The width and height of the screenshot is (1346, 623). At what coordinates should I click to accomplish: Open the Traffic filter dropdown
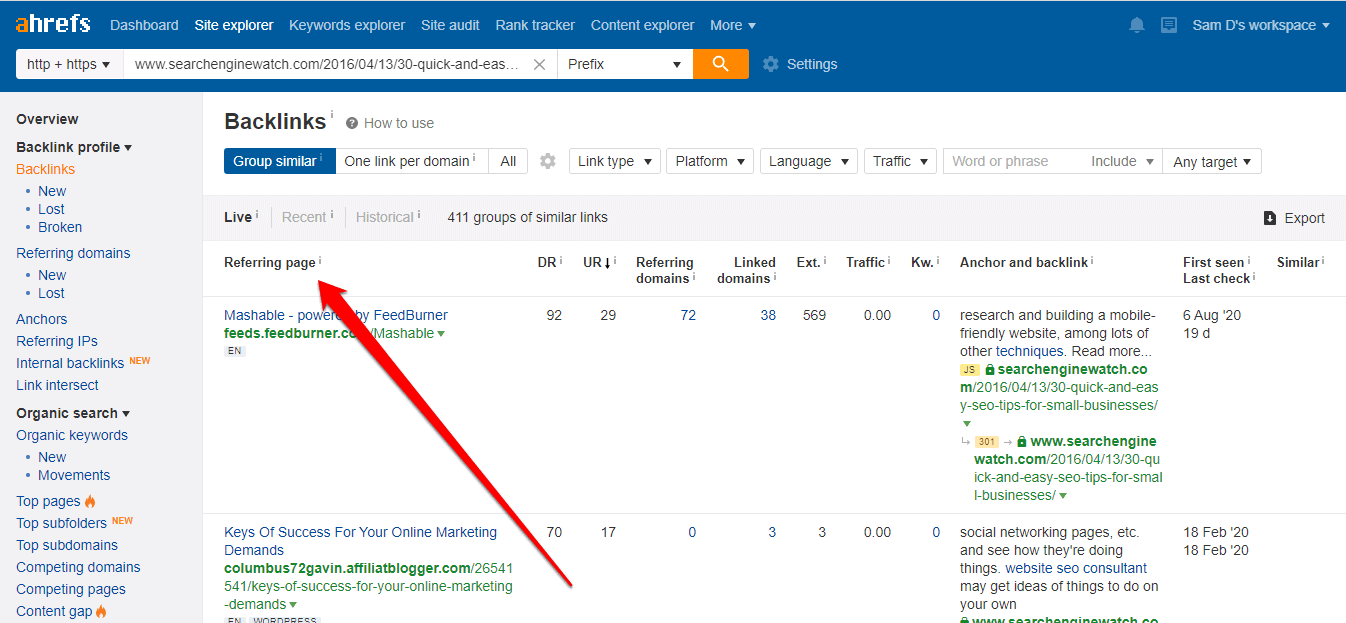click(900, 161)
